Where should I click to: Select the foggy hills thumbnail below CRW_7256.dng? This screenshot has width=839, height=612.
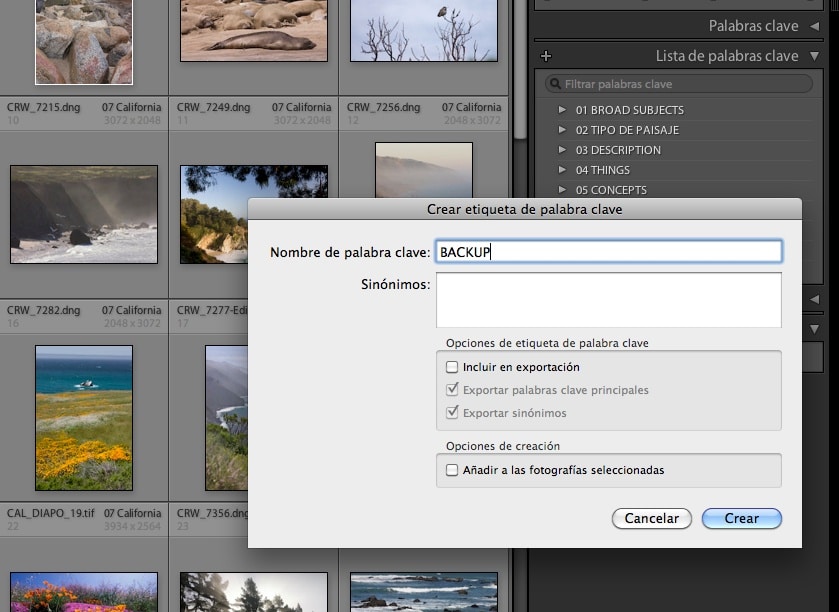pos(424,170)
